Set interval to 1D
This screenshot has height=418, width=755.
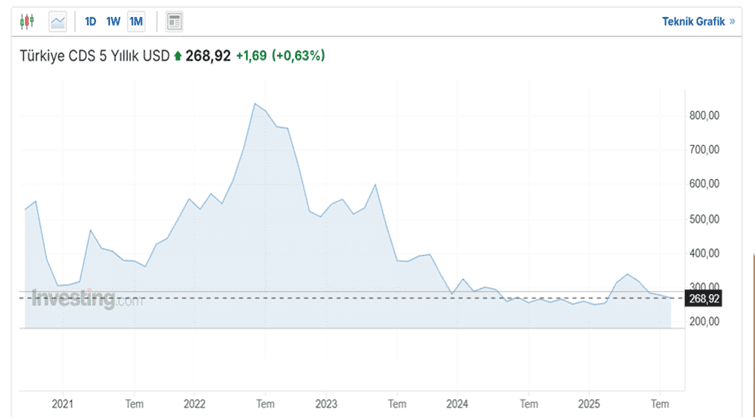[91, 21]
